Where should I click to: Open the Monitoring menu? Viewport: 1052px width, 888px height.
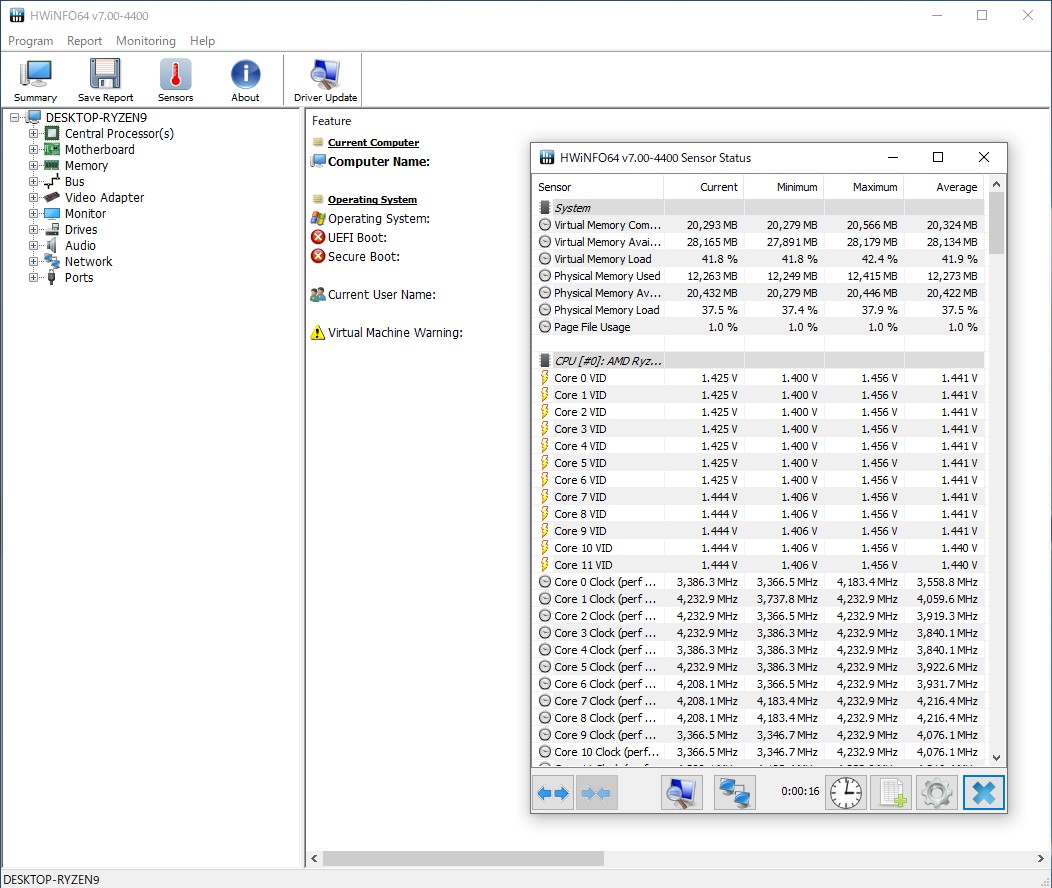[x=146, y=41]
